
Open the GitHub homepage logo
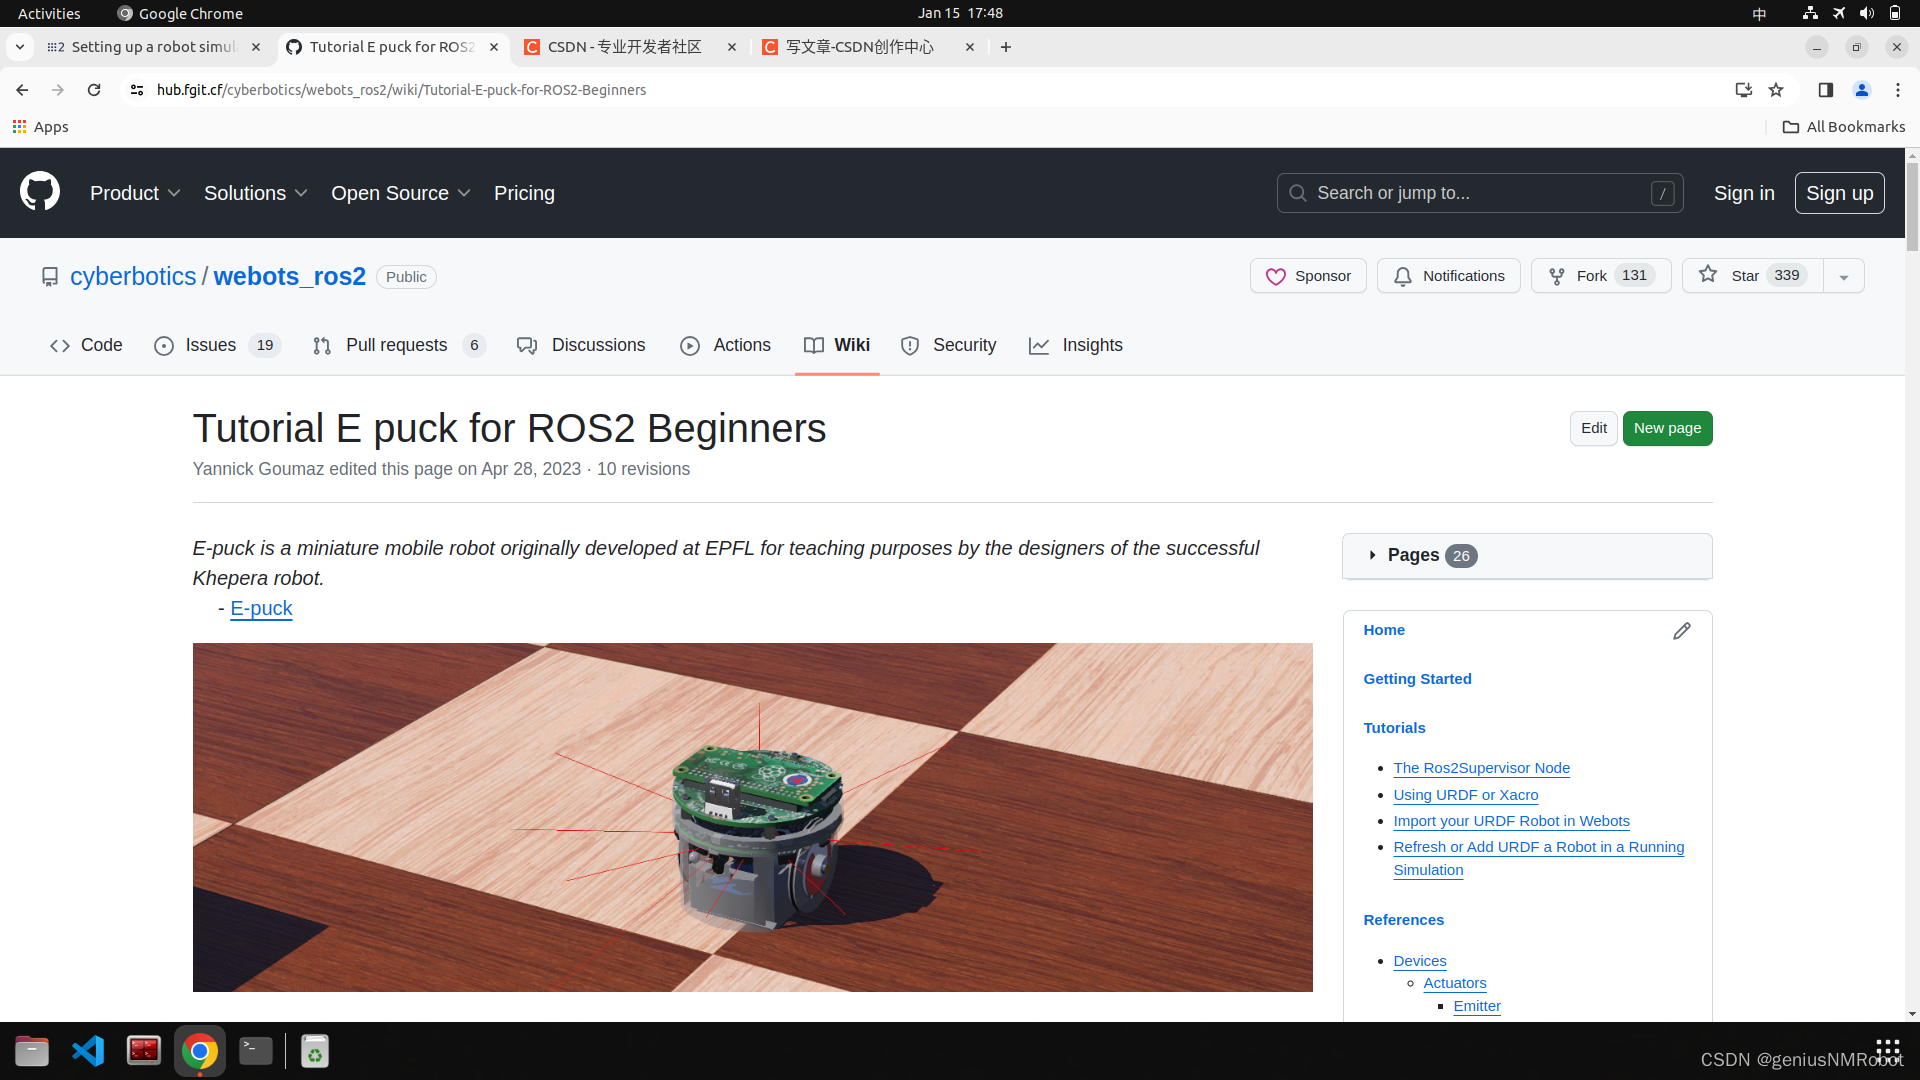click(39, 191)
